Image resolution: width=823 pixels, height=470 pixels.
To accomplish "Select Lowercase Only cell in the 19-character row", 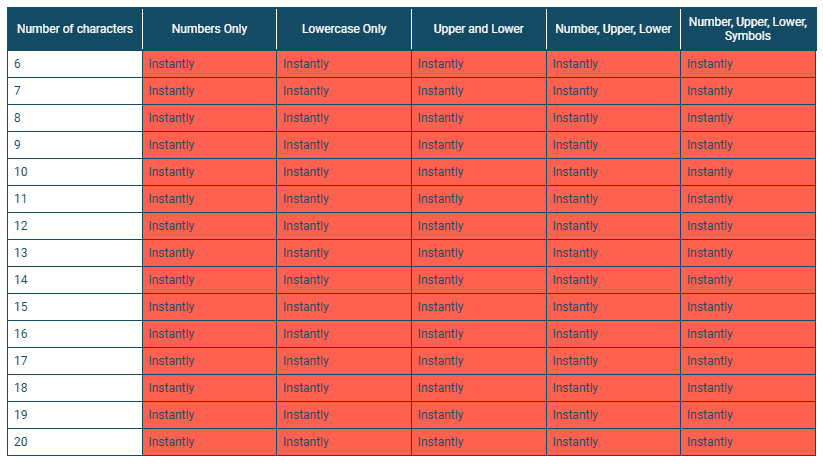I will [x=344, y=415].
